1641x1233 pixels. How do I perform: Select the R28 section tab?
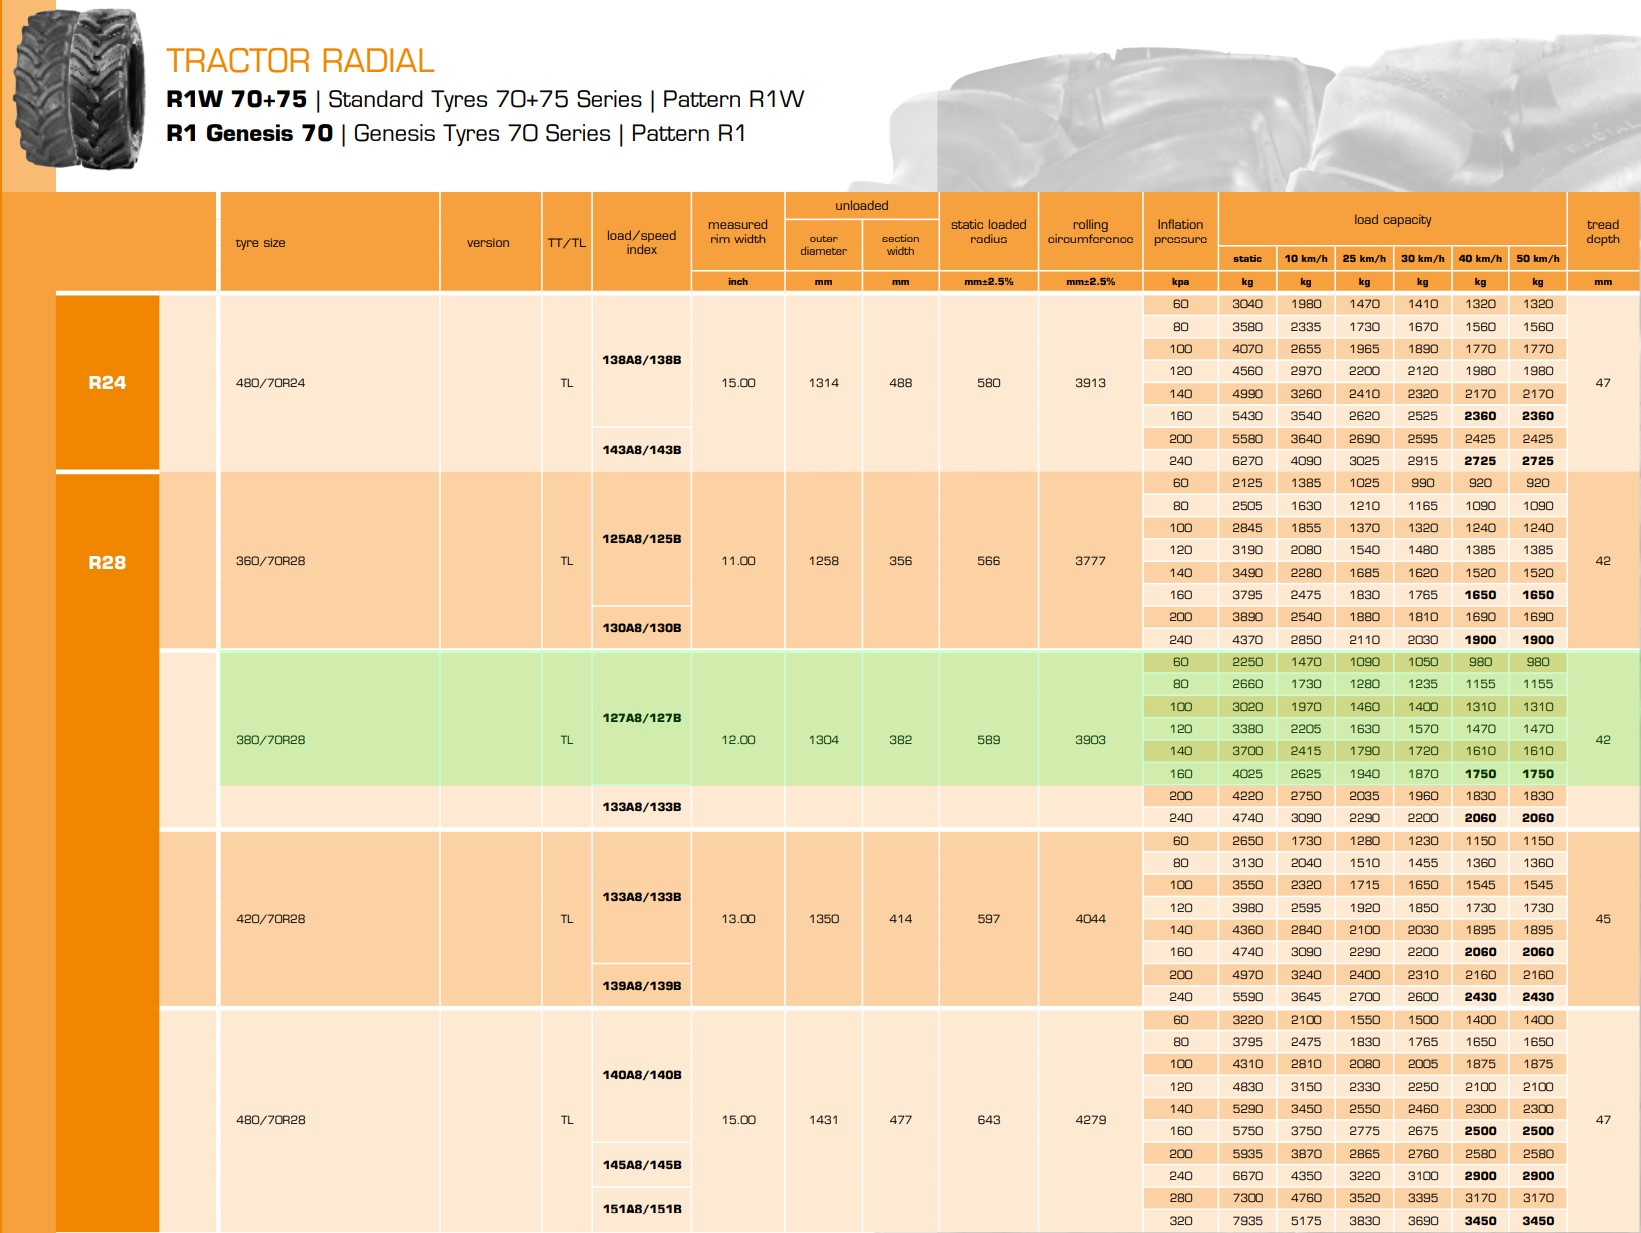tap(107, 562)
